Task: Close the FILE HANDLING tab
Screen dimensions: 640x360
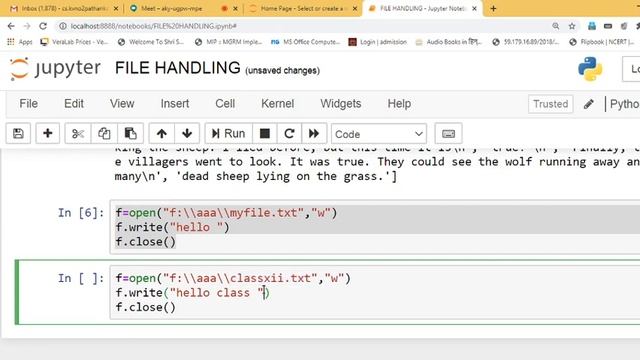Action: tap(474, 9)
